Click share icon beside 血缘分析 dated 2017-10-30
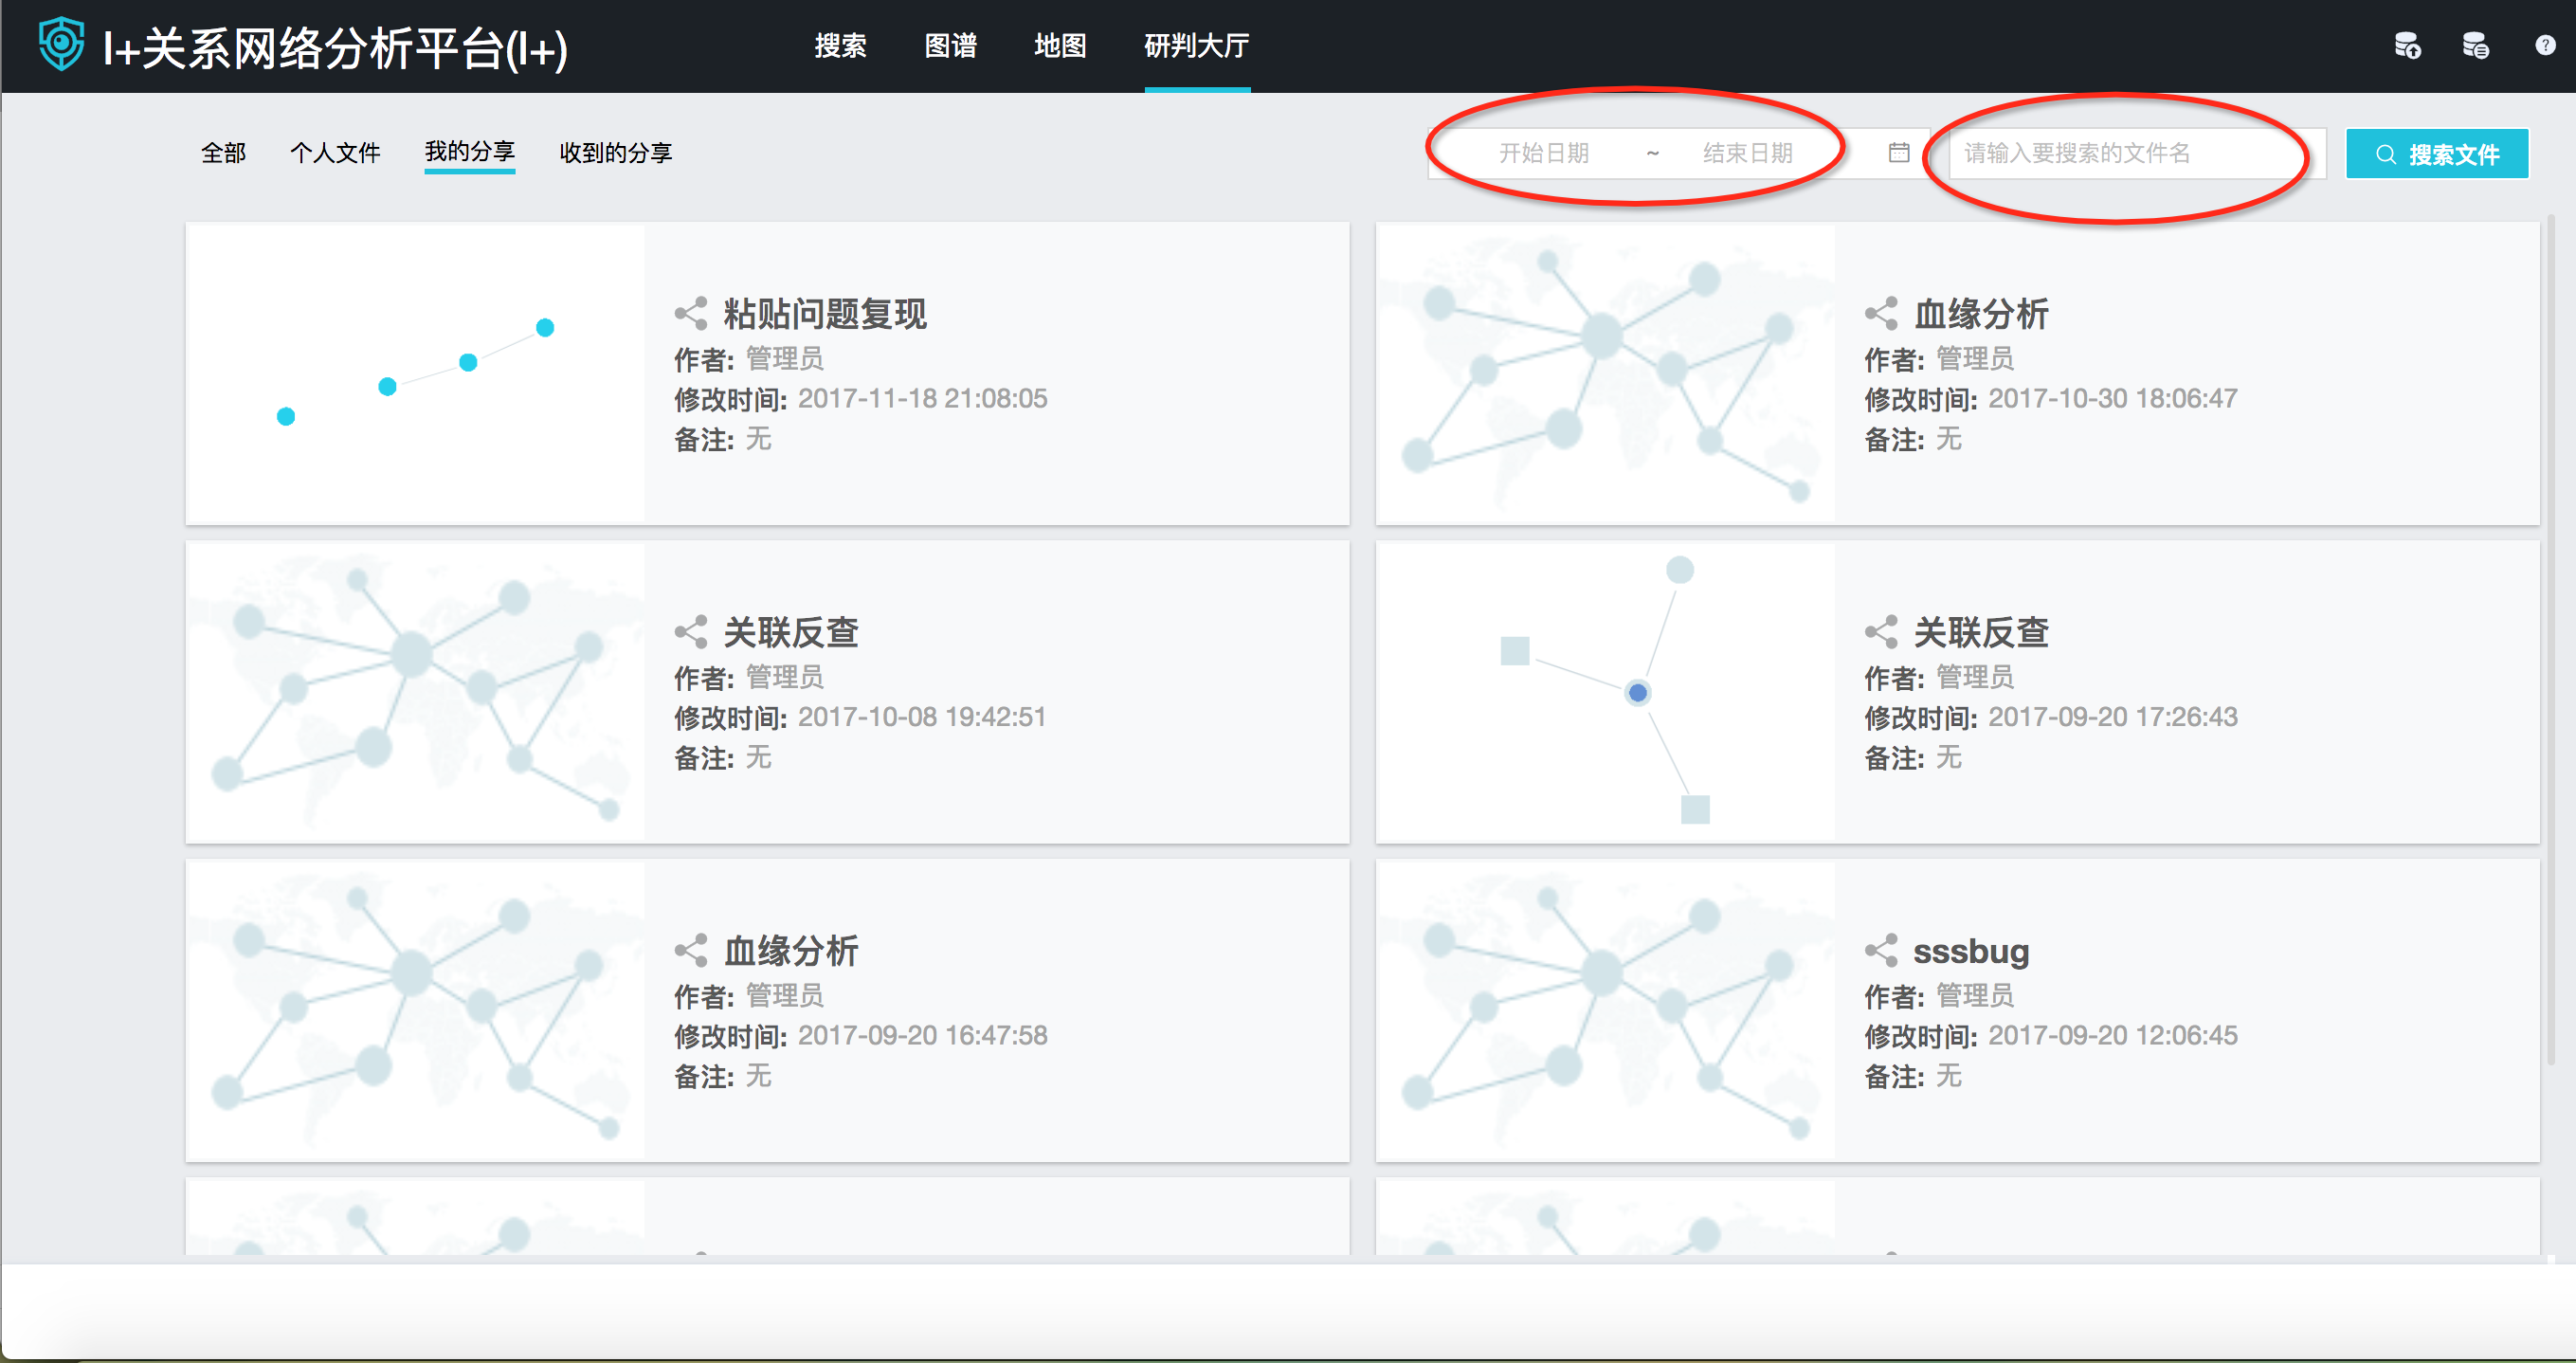The image size is (2576, 1363). (1881, 313)
